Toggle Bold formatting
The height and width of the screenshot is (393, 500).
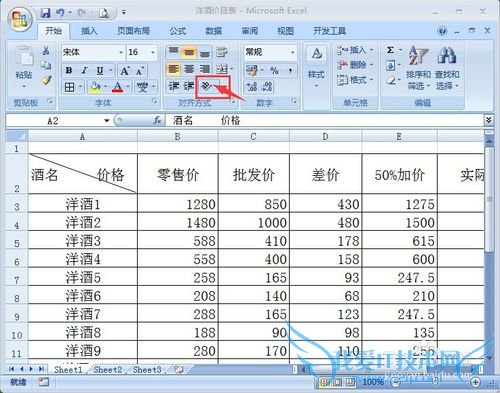coord(69,70)
